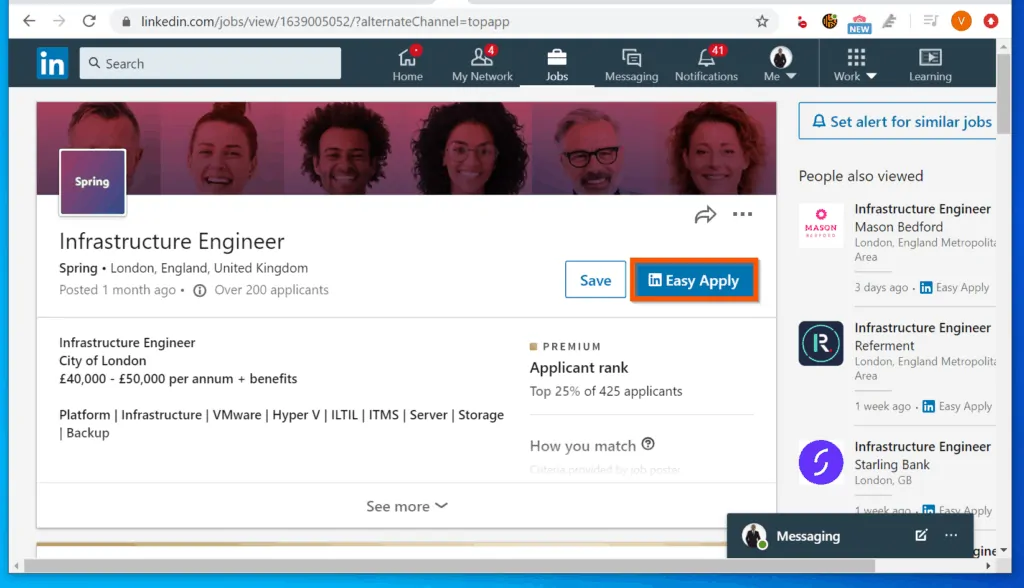Refresh the page in the browser
The height and width of the screenshot is (588, 1024).
tap(89, 20)
